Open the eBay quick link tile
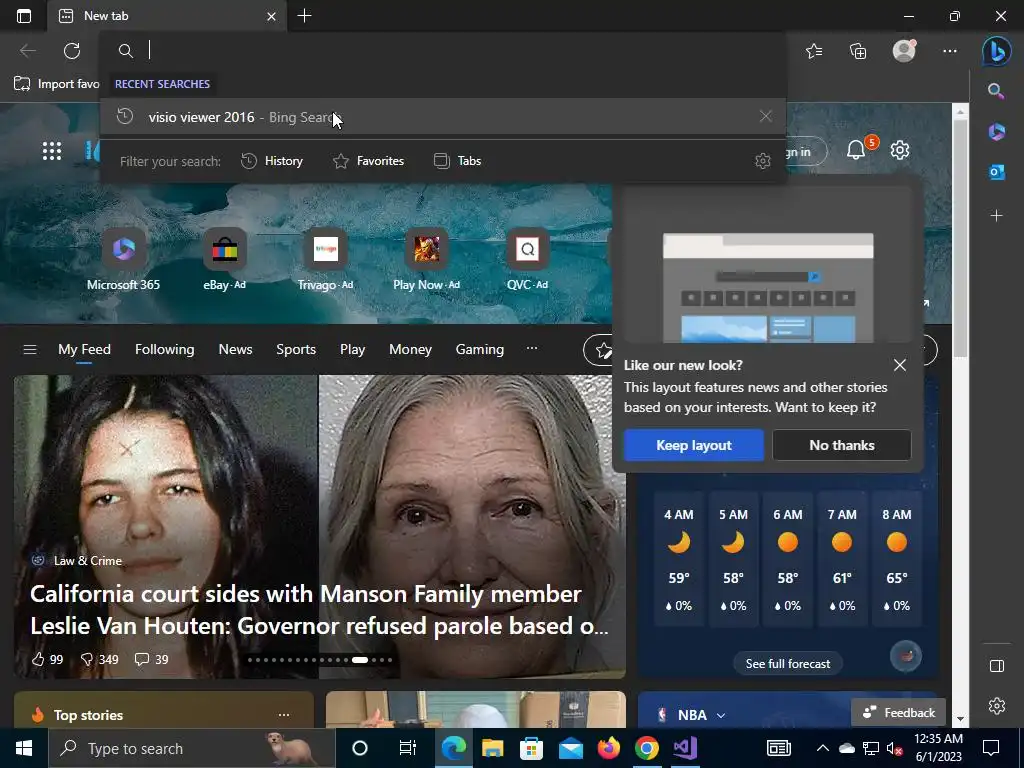Viewport: 1024px width, 768px height. click(224, 260)
